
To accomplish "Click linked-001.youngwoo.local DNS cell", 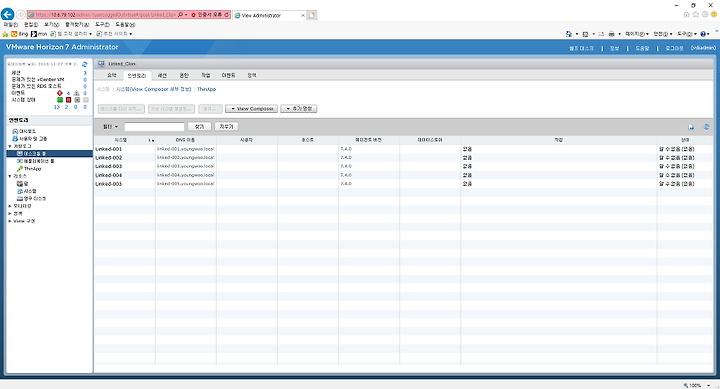I will pos(186,149).
